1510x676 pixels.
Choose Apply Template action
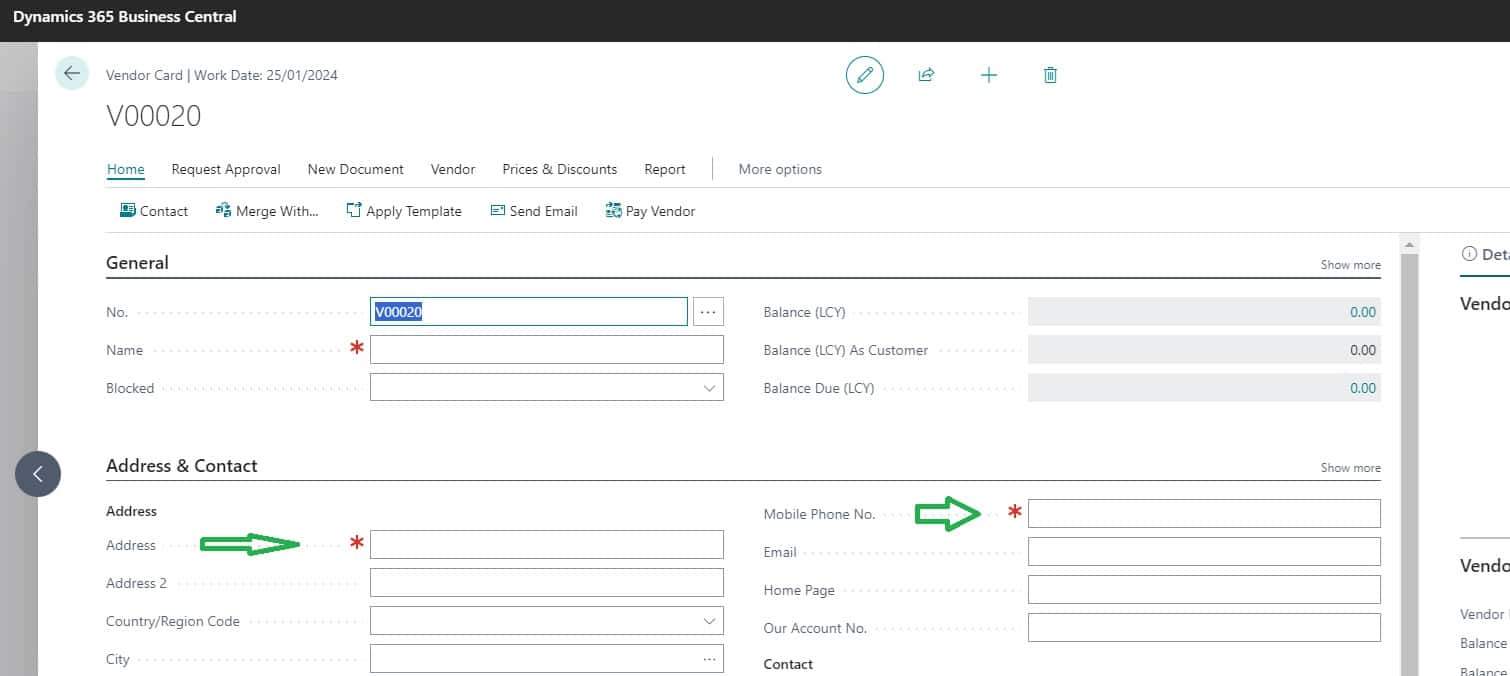point(404,211)
